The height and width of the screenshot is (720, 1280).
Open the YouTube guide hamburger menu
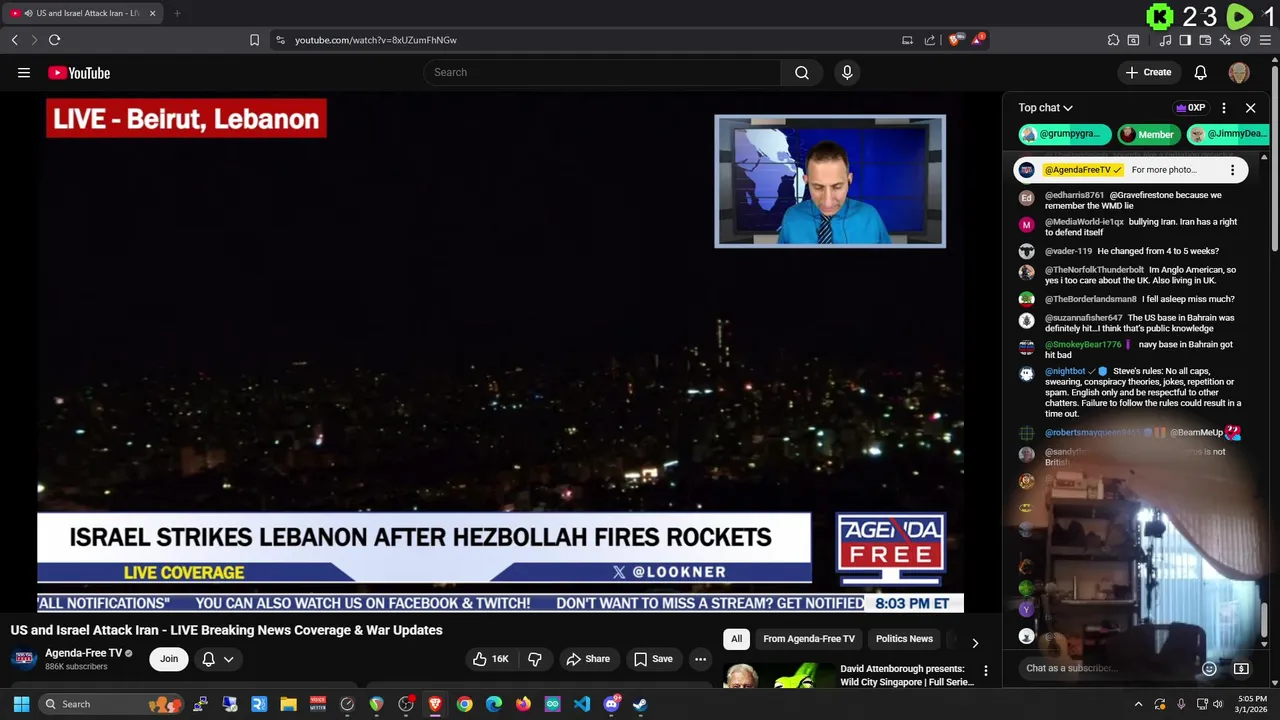(24, 72)
